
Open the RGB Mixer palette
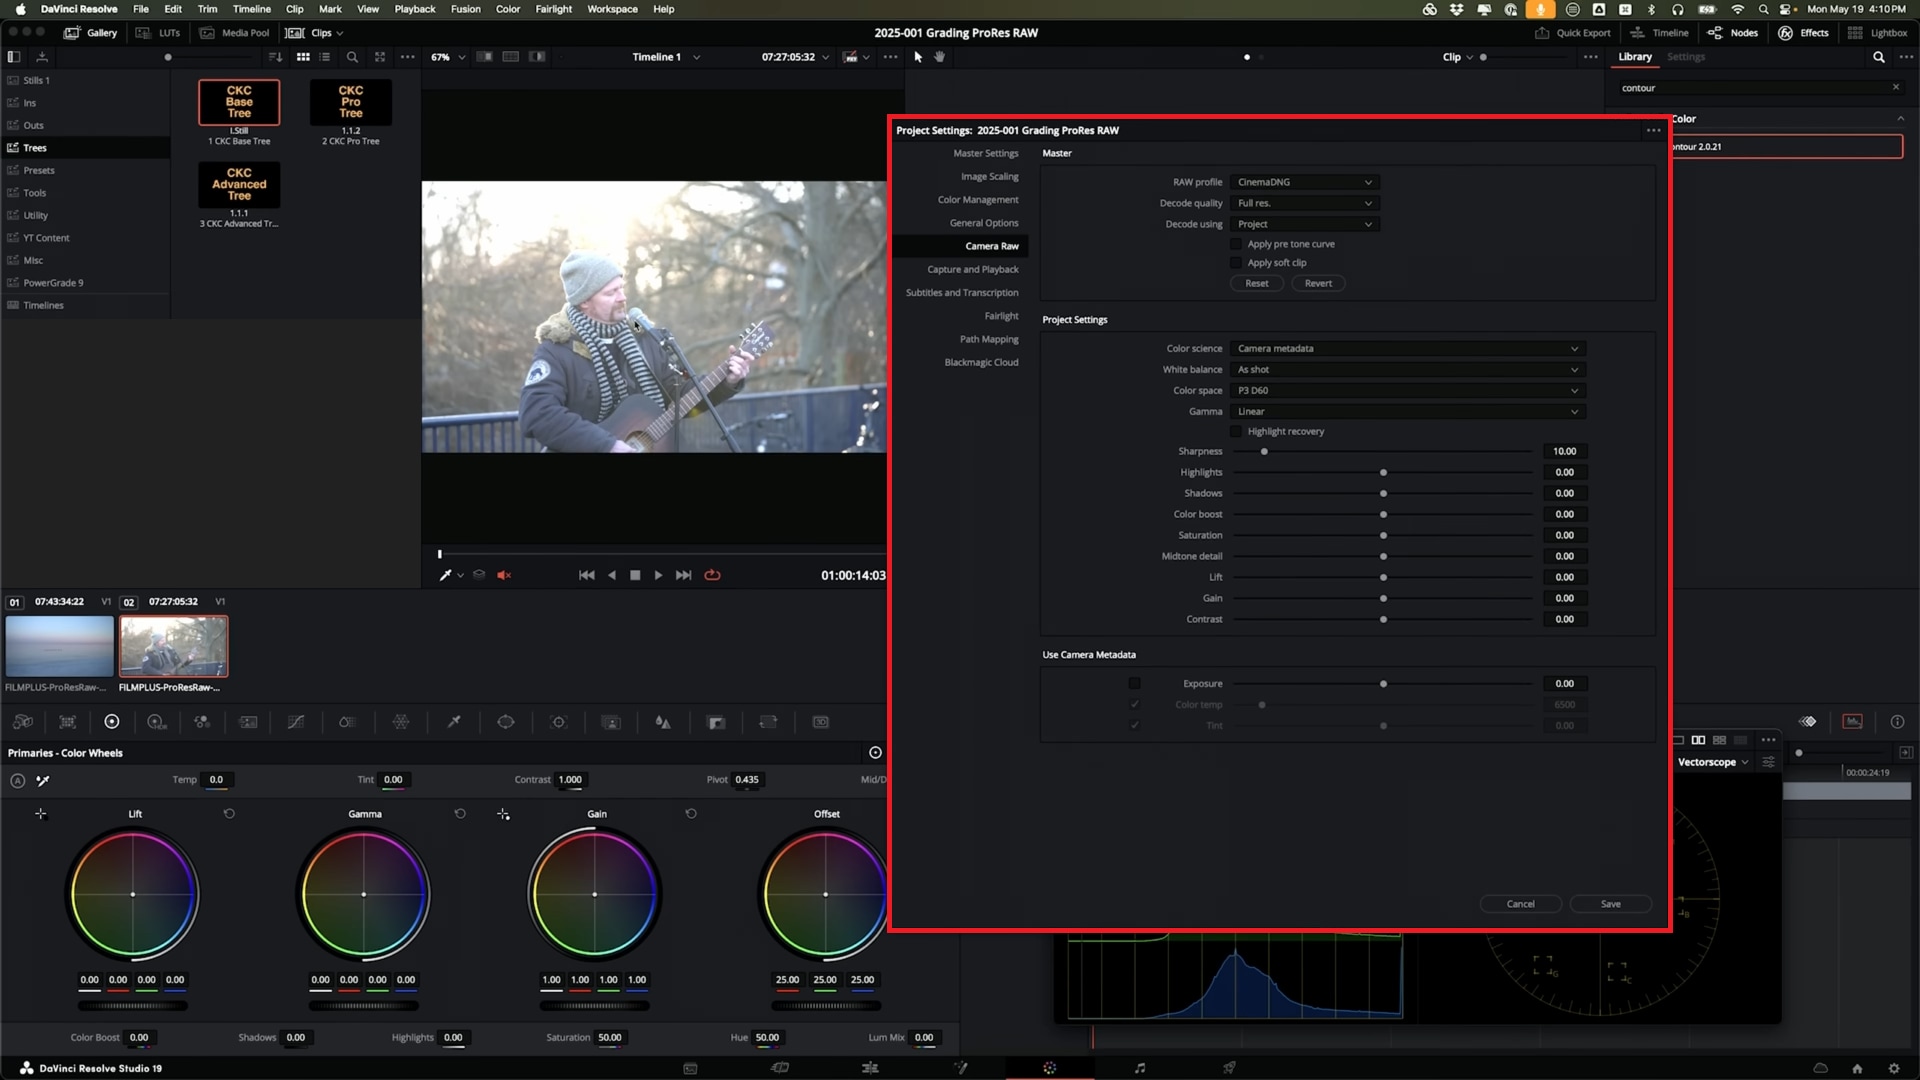(202, 722)
